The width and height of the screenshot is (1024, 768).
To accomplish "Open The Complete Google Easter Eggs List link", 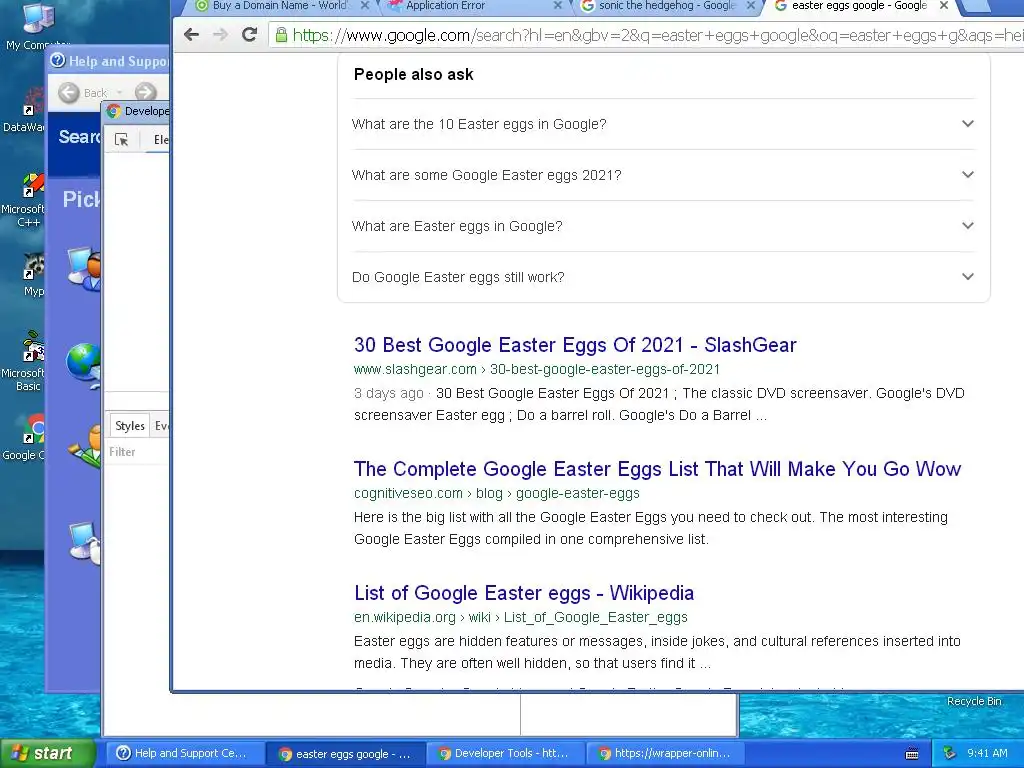I will (657, 469).
